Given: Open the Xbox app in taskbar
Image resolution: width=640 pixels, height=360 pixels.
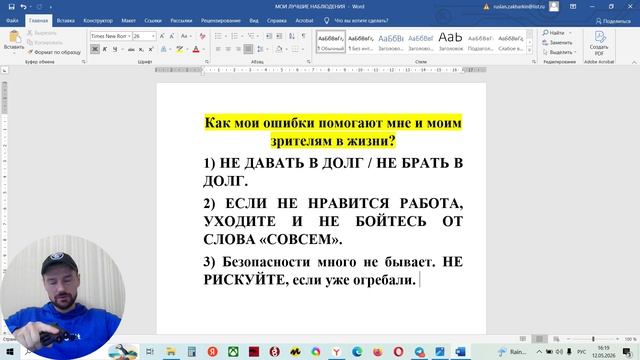Looking at the screenshot, I should (x=233, y=351).
